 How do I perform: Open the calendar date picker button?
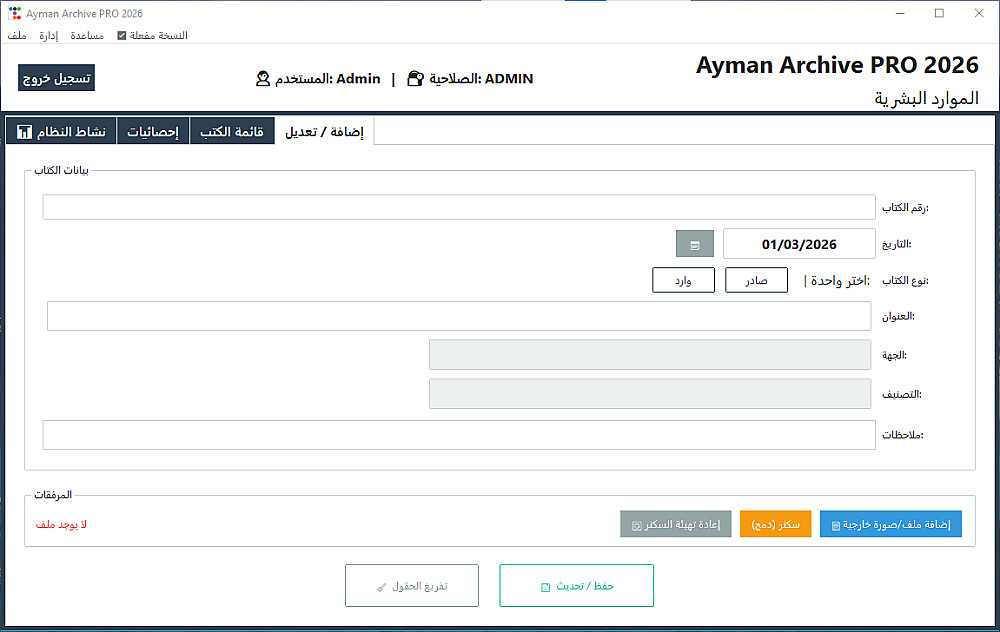tap(695, 244)
